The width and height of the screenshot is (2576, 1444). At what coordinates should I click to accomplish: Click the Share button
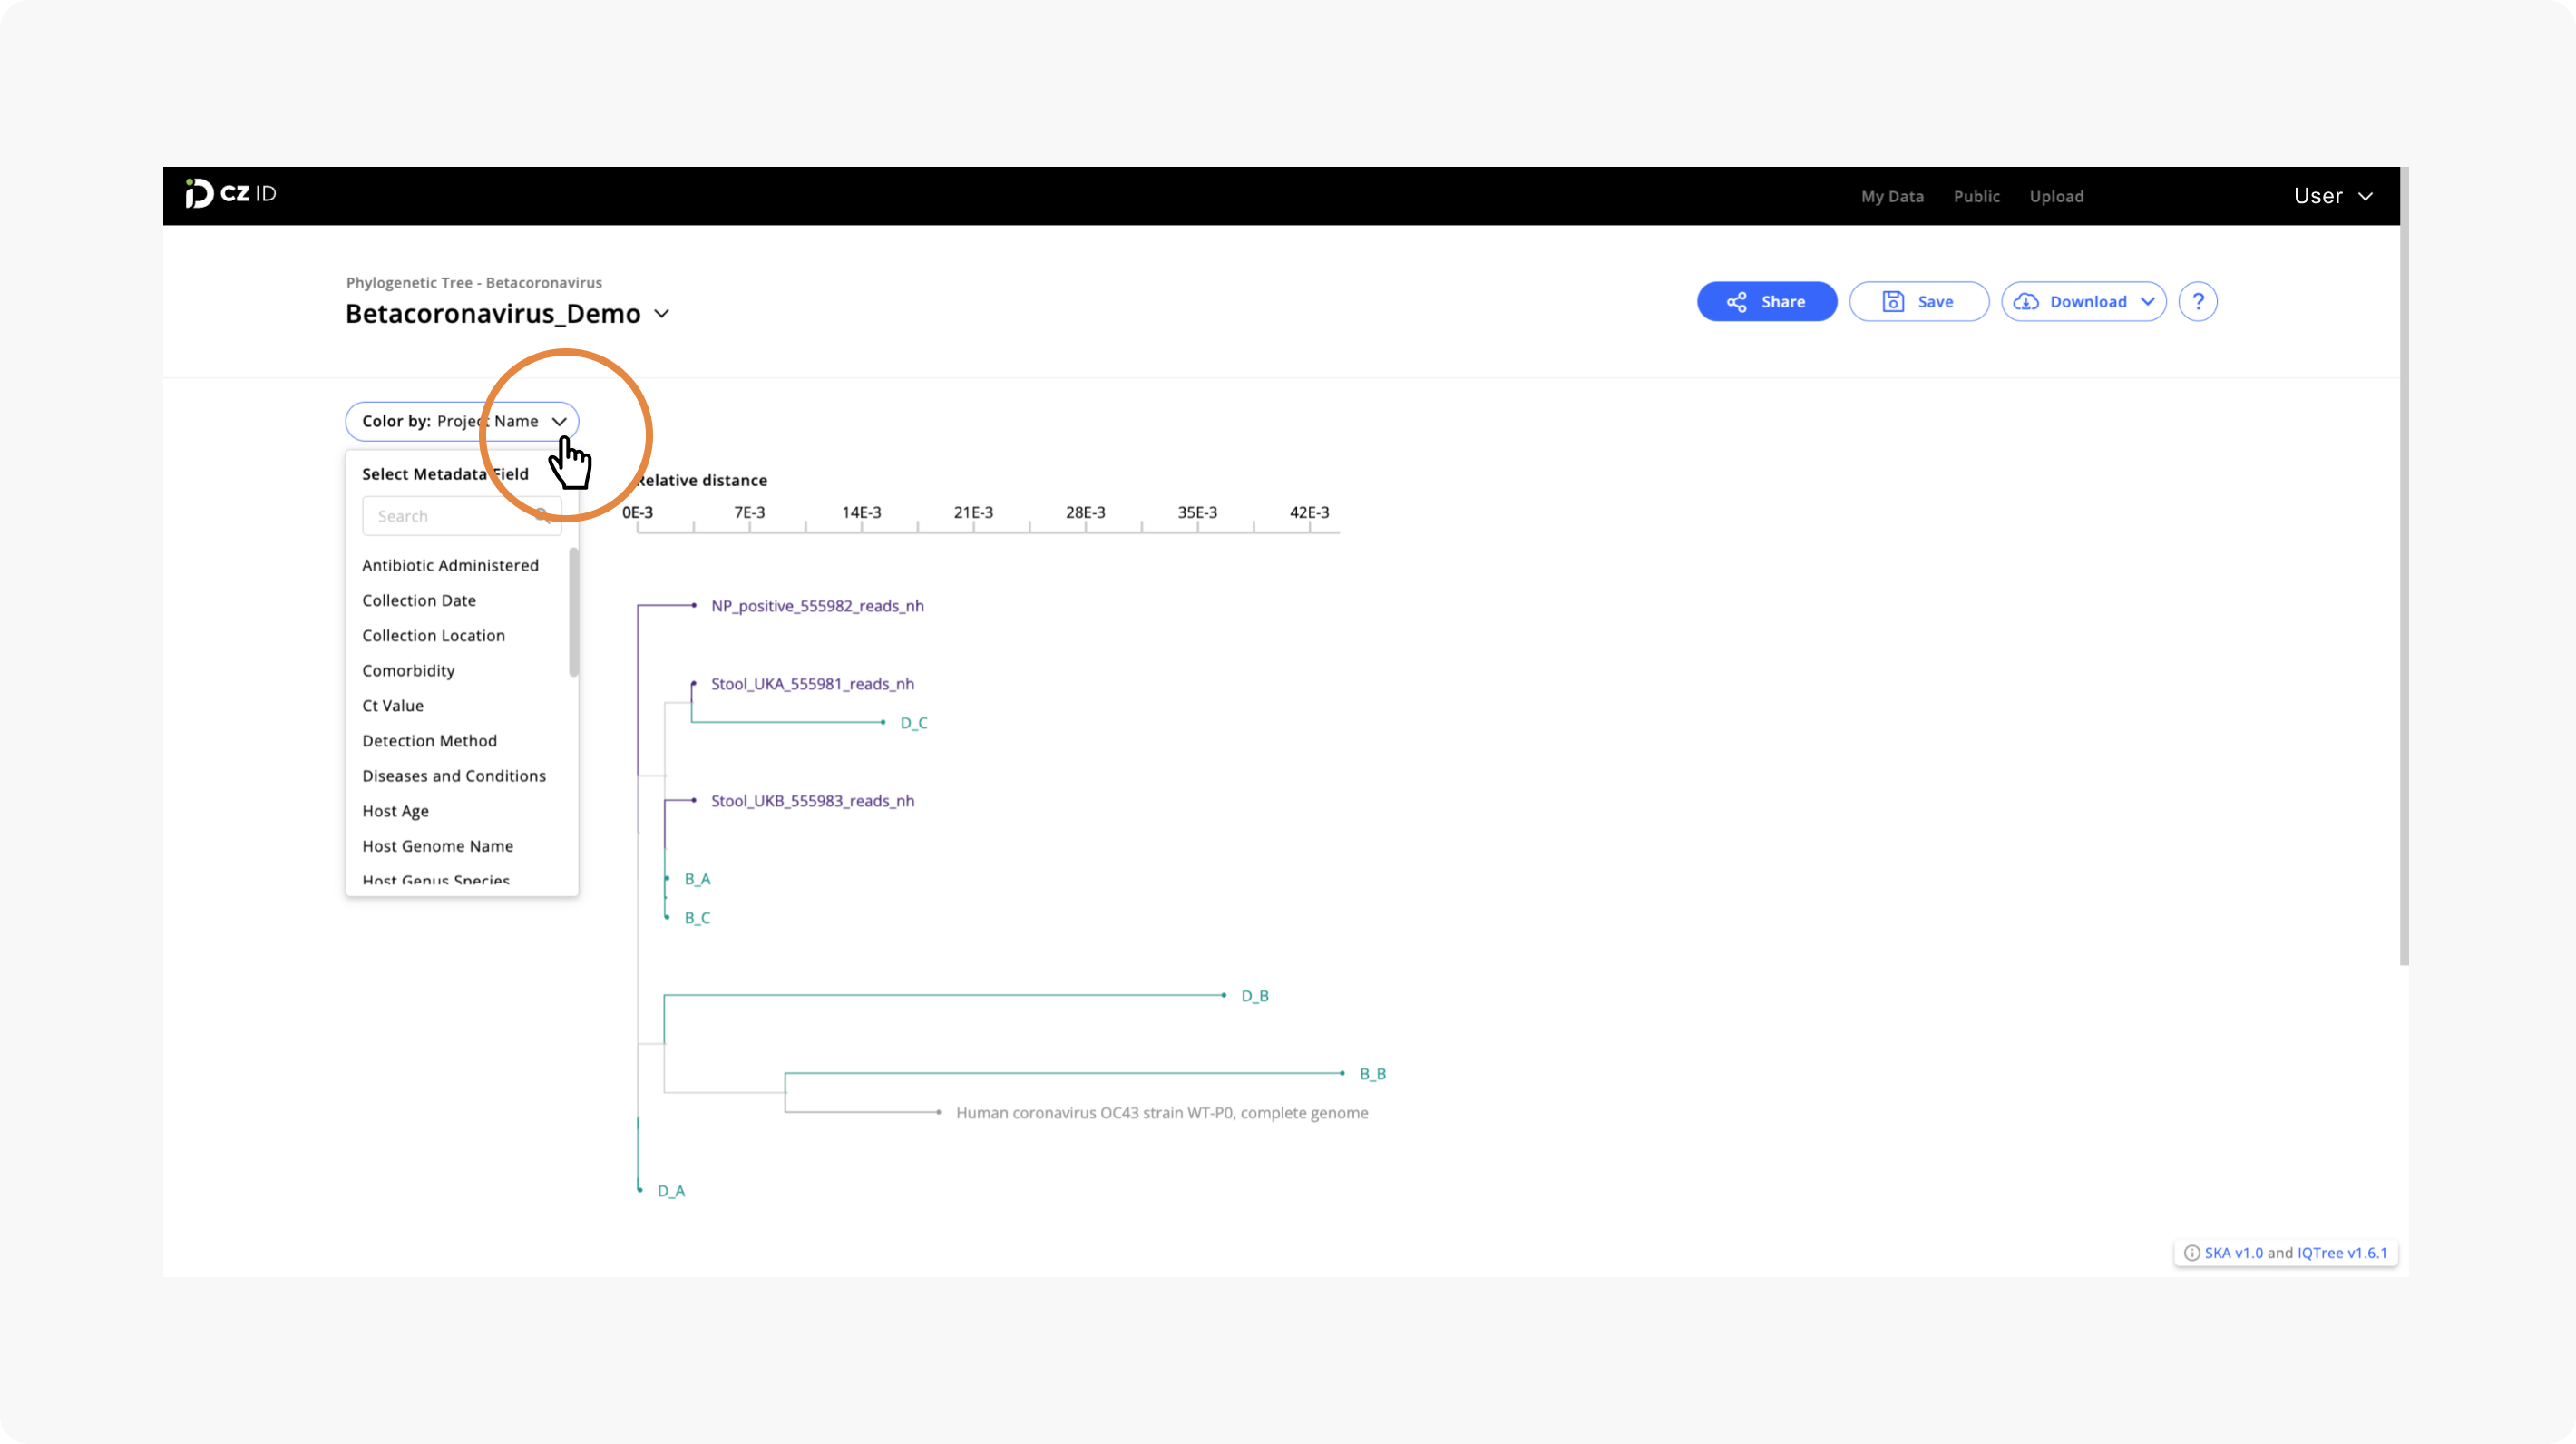[x=1766, y=301]
